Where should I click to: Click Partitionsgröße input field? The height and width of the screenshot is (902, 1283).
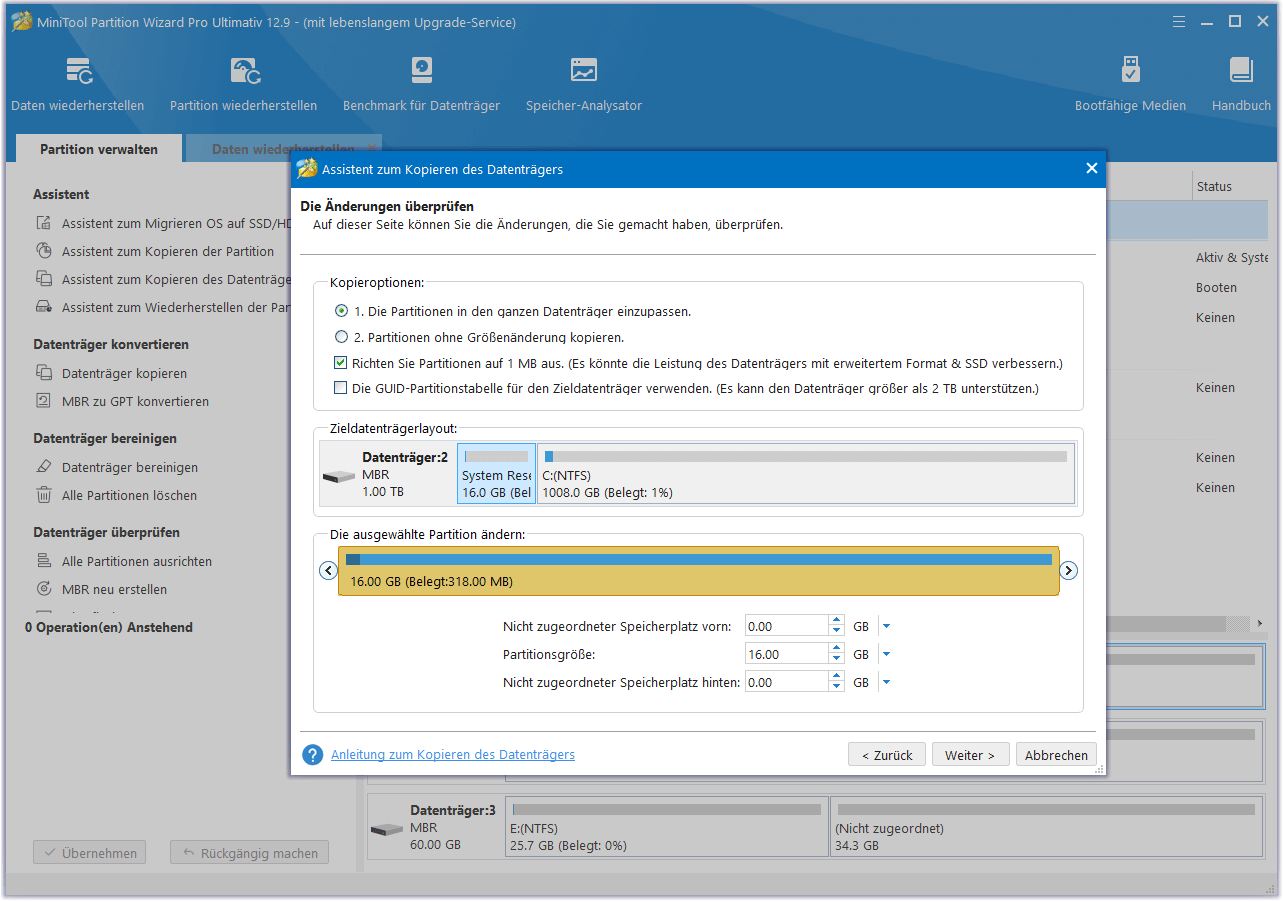point(787,655)
